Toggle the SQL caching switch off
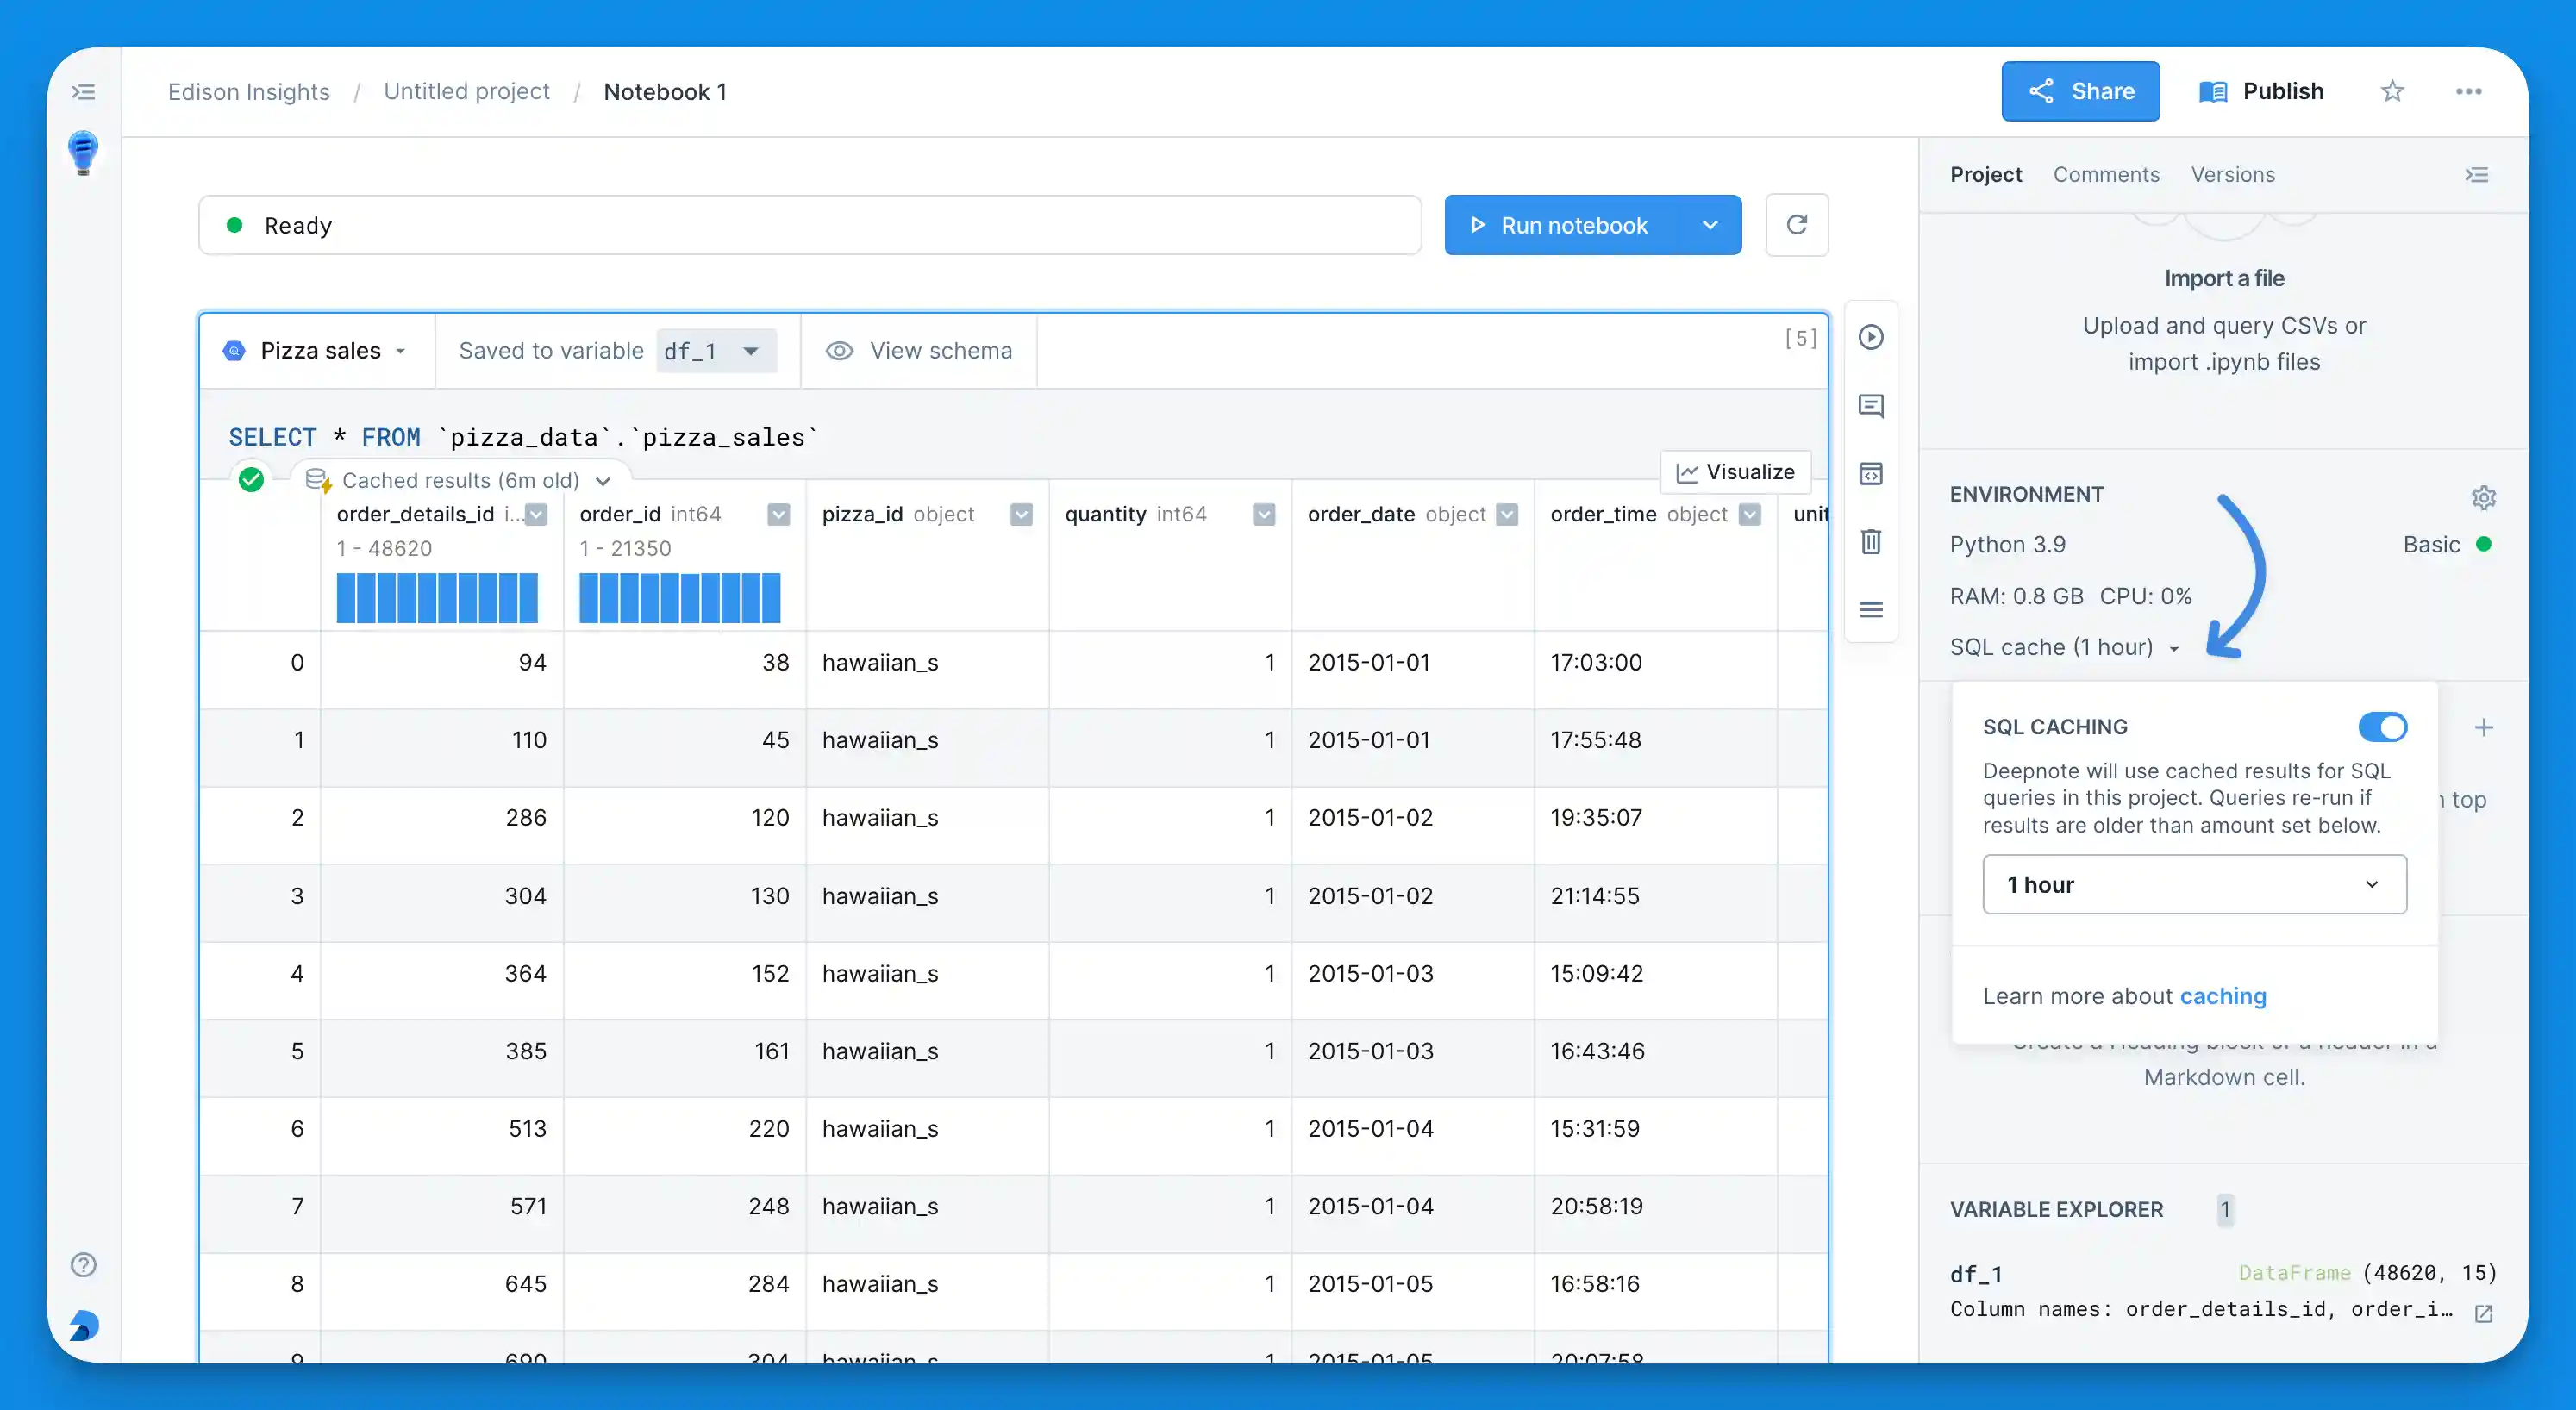2576x1410 pixels. coord(2382,727)
